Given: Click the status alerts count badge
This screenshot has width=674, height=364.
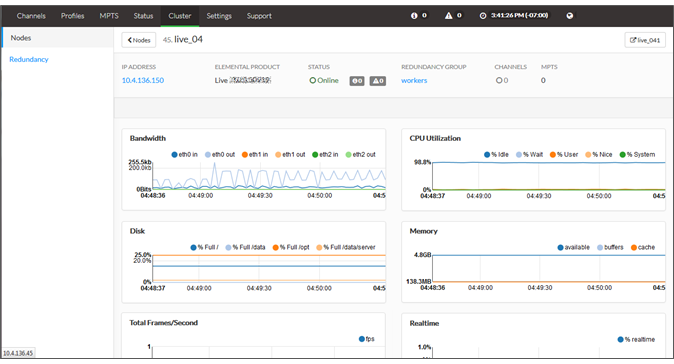Looking at the screenshot, I should coord(378,81).
